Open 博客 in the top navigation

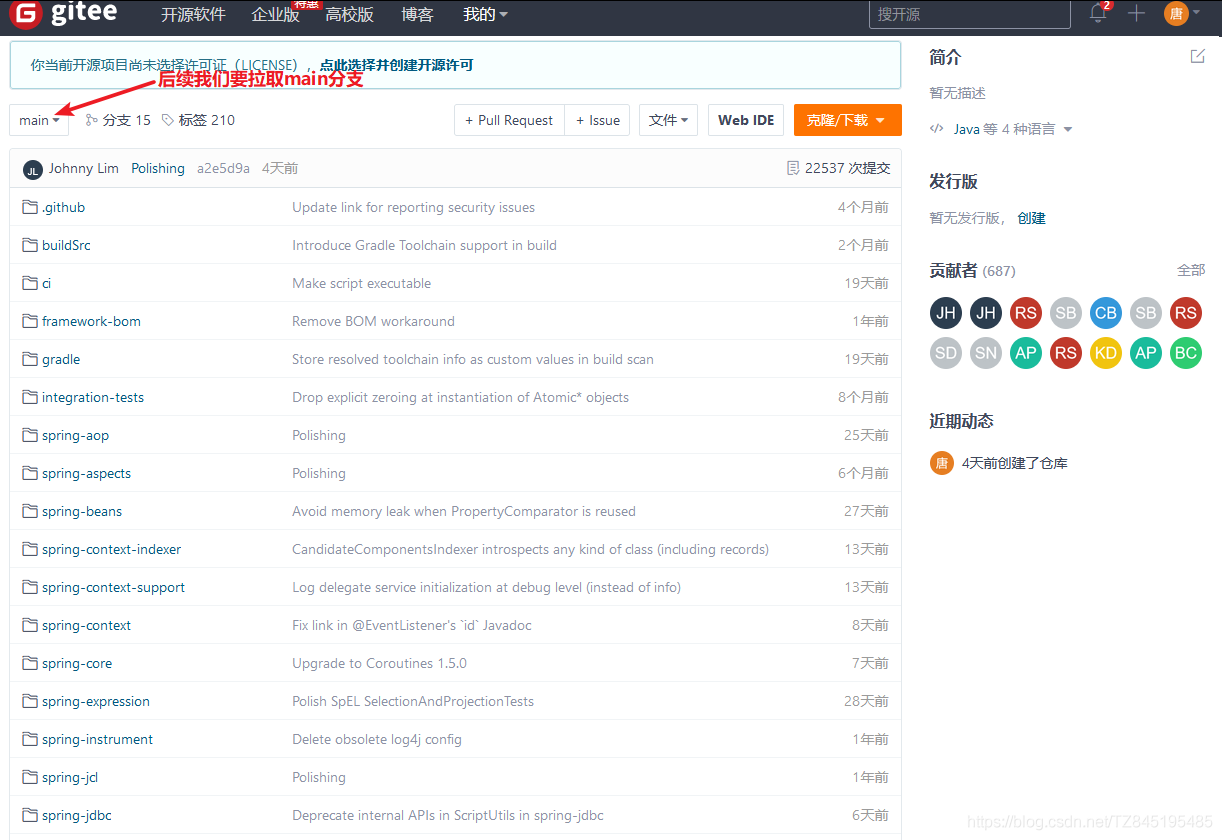click(417, 14)
